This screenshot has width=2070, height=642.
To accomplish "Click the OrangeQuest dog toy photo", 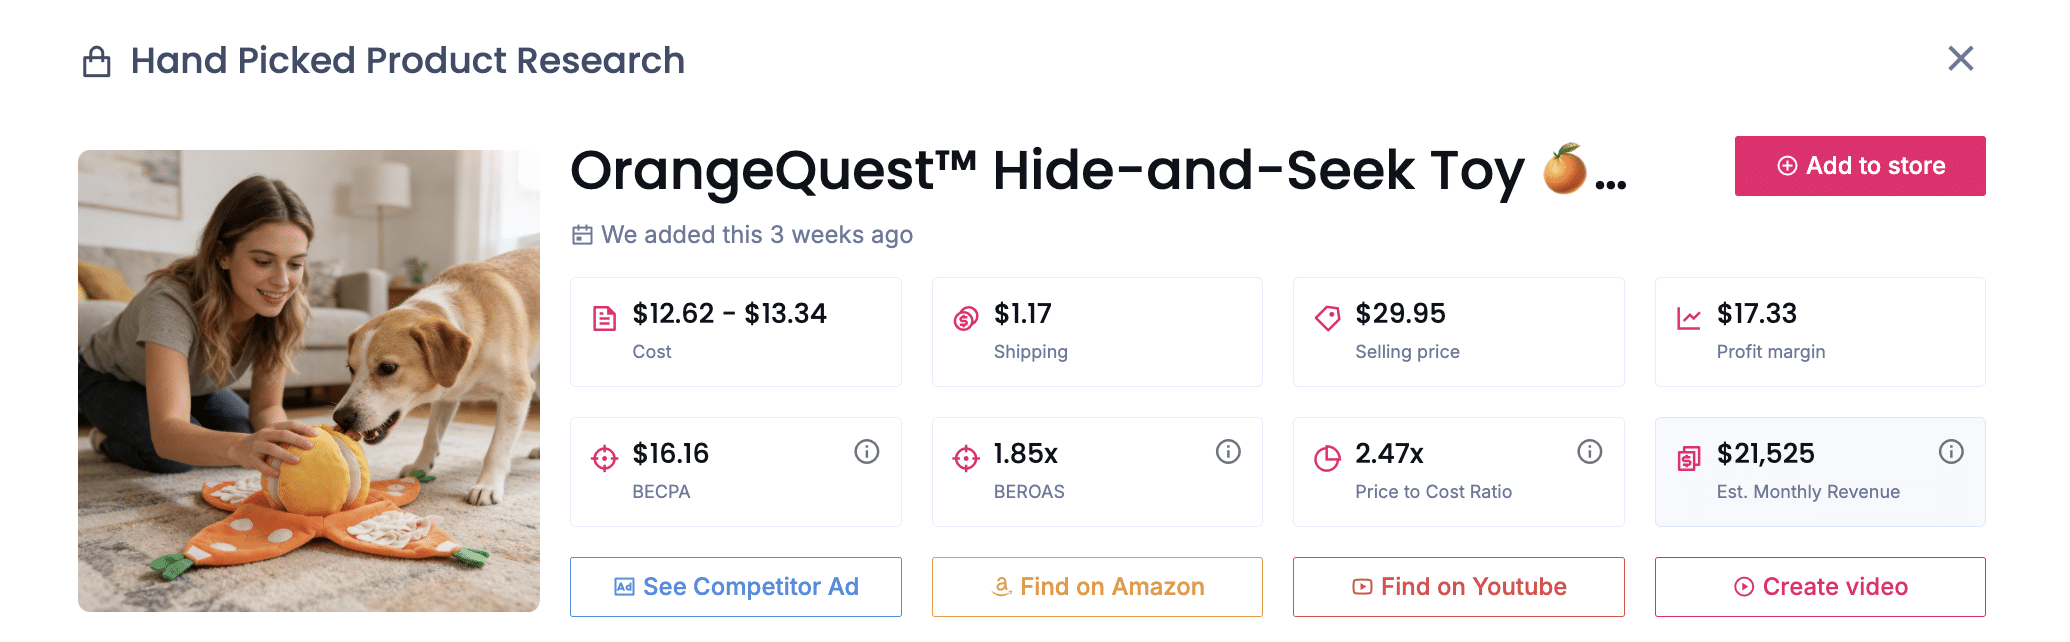I will [x=308, y=381].
